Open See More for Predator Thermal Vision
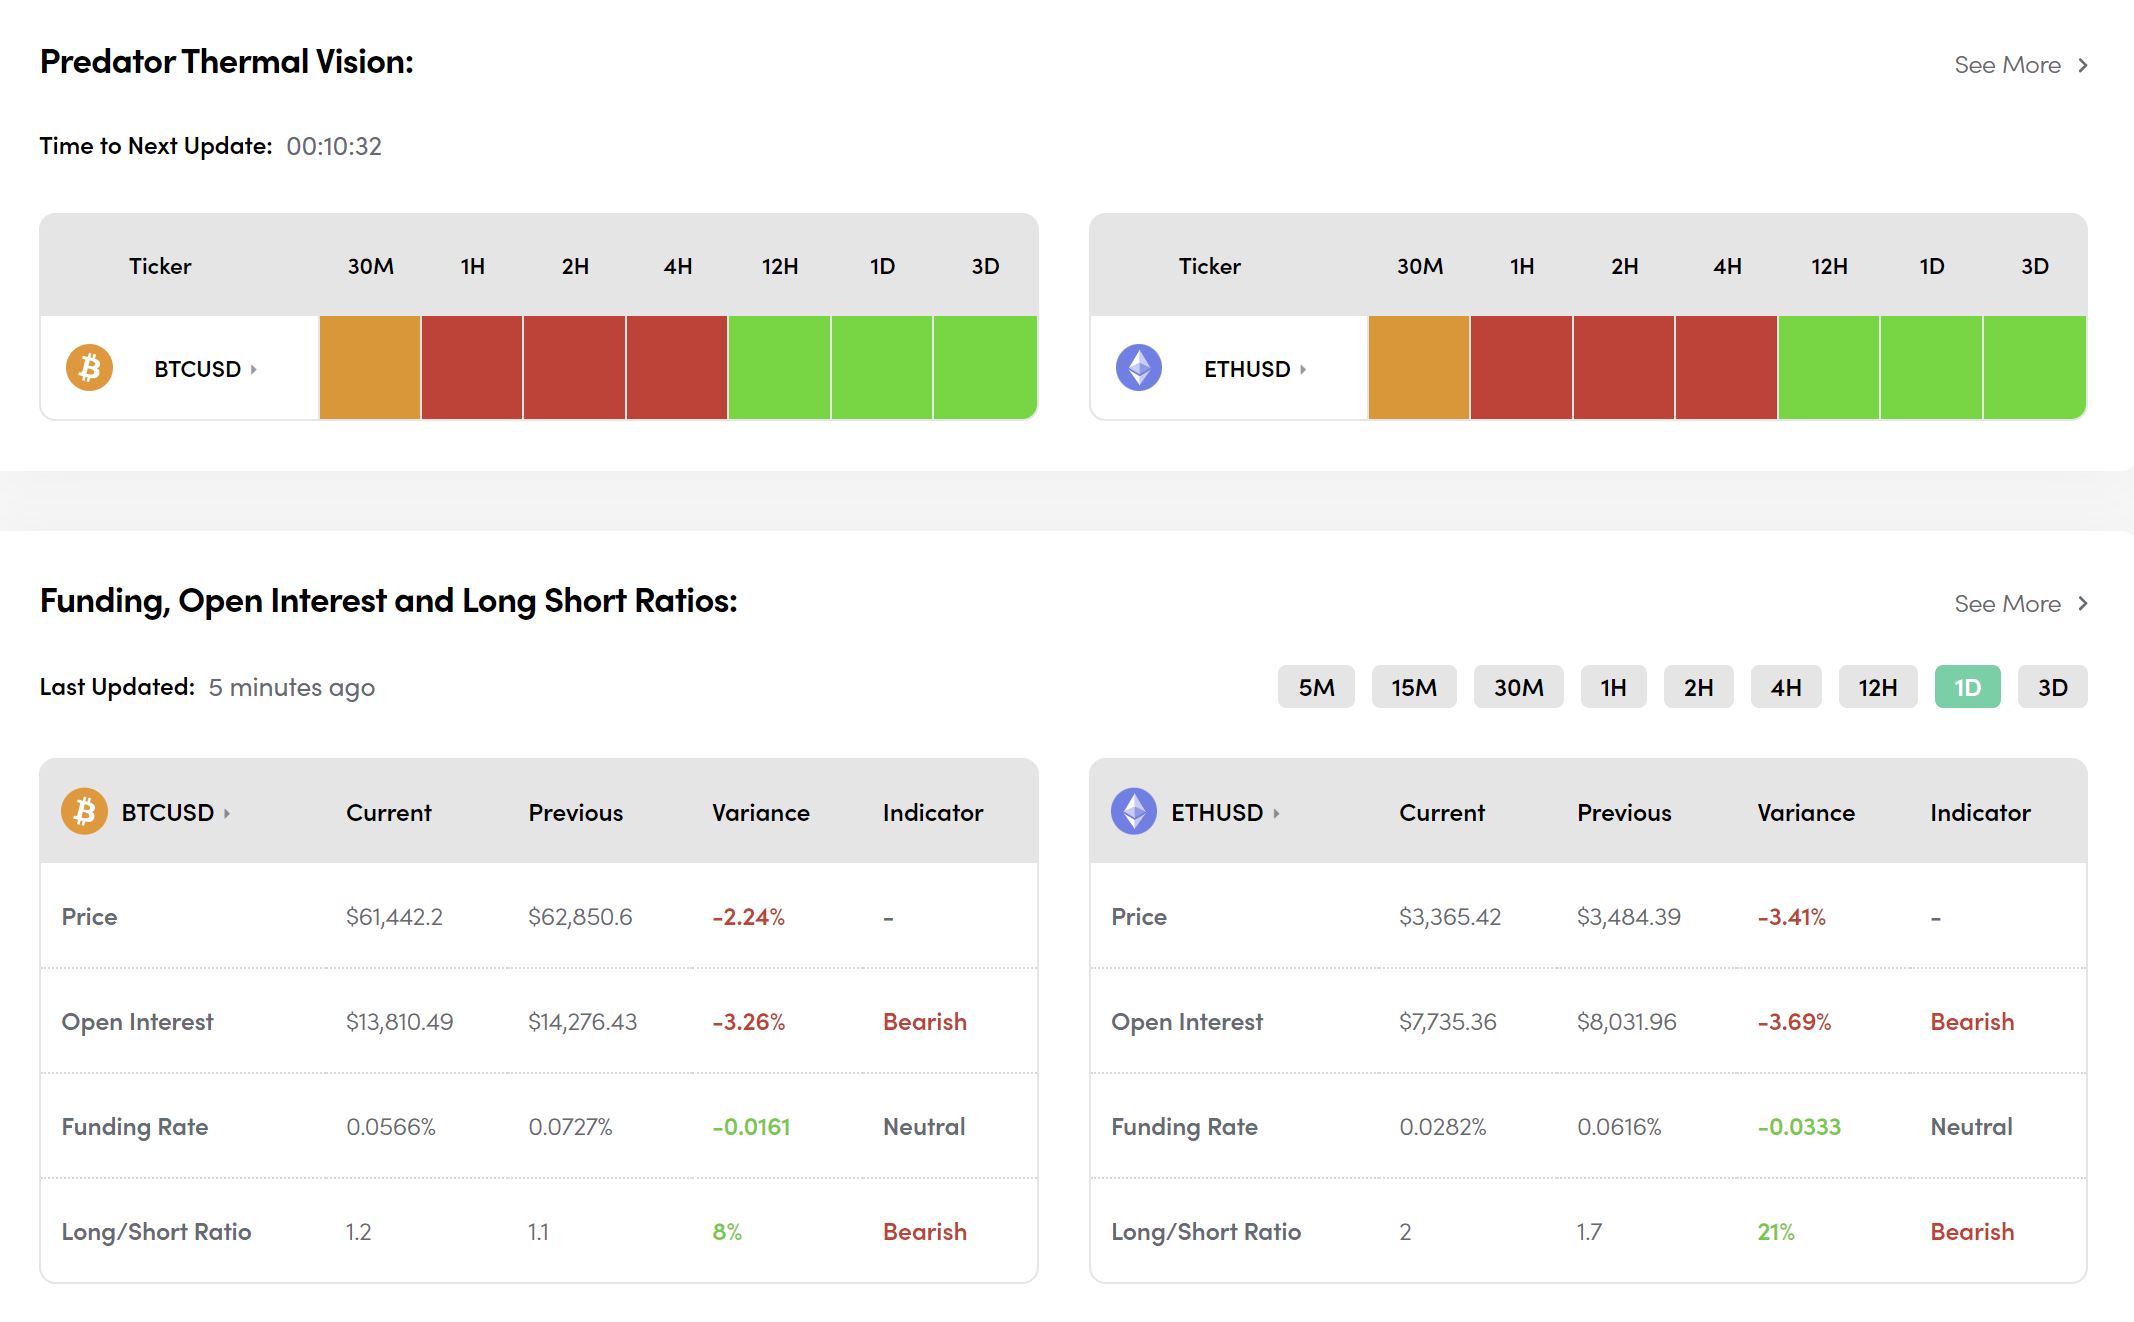This screenshot has height=1322, width=2134. coord(2007,66)
